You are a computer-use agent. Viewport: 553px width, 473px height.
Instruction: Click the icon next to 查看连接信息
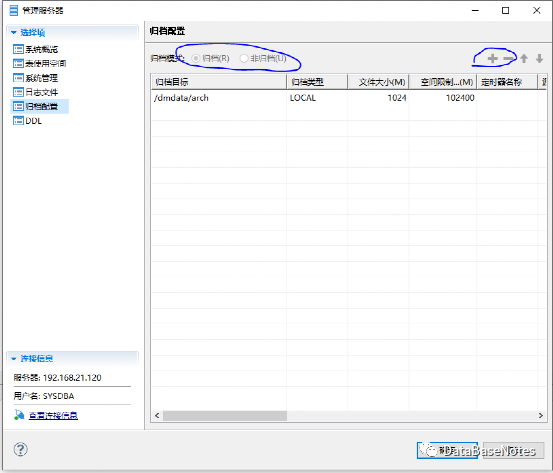coord(19,415)
